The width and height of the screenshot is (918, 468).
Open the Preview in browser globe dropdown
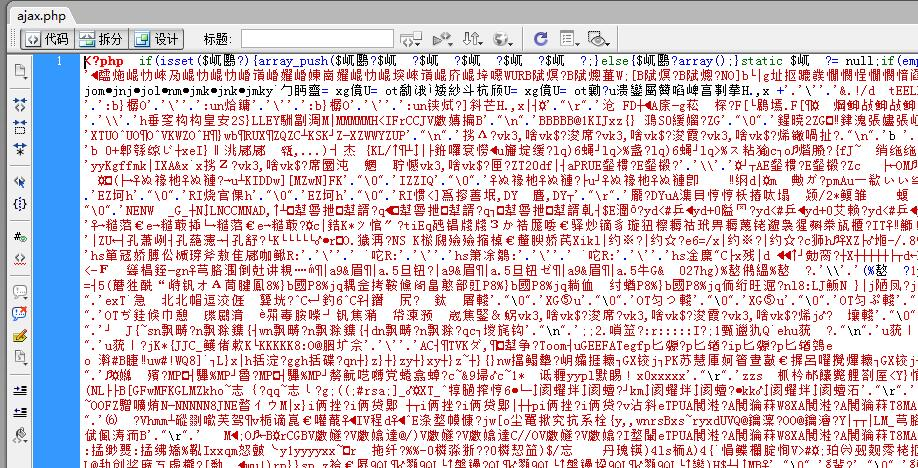point(503,39)
